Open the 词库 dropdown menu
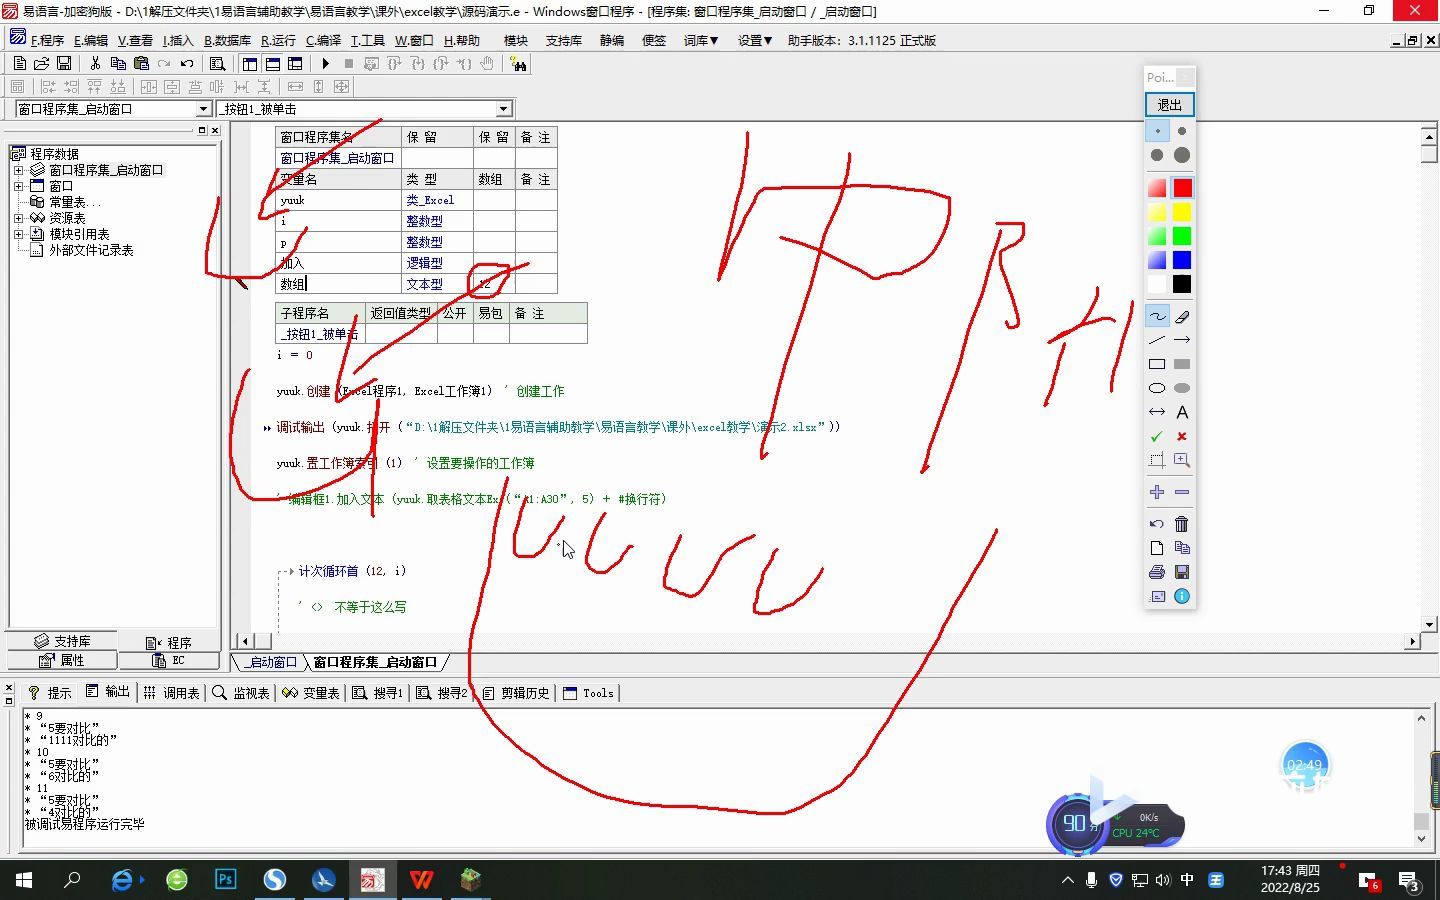This screenshot has width=1440, height=900. 701,41
